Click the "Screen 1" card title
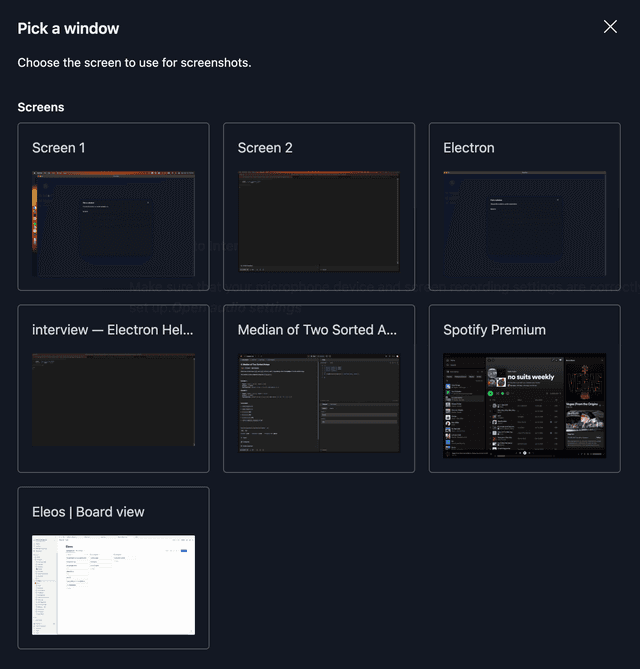 tap(59, 148)
